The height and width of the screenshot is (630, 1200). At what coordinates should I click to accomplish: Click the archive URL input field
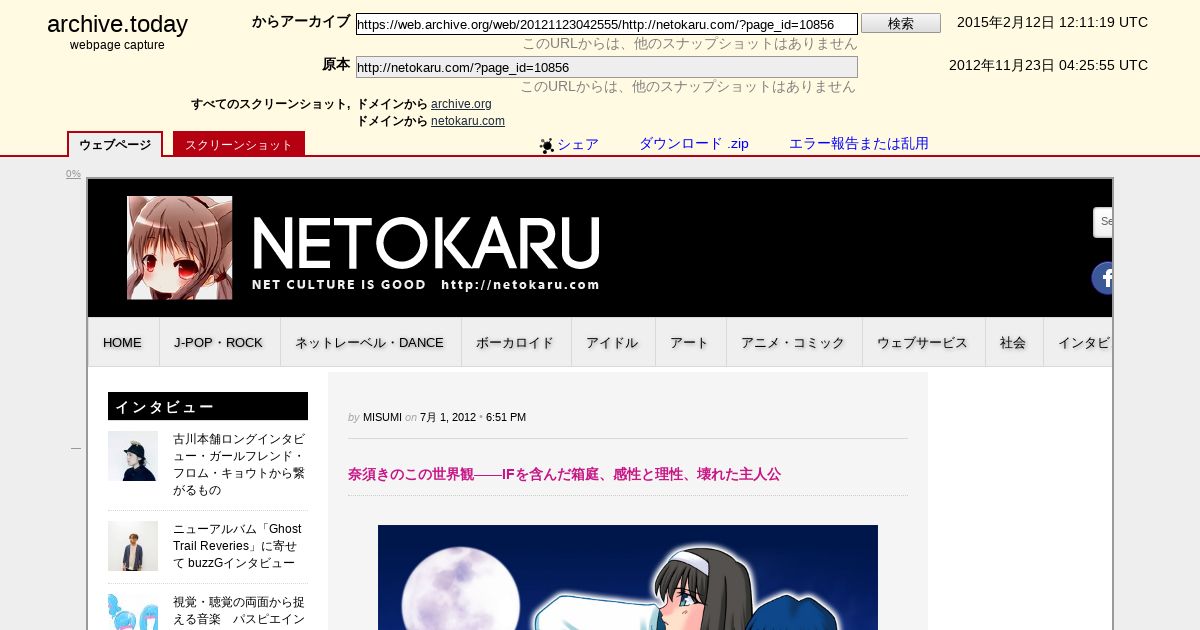(607, 24)
